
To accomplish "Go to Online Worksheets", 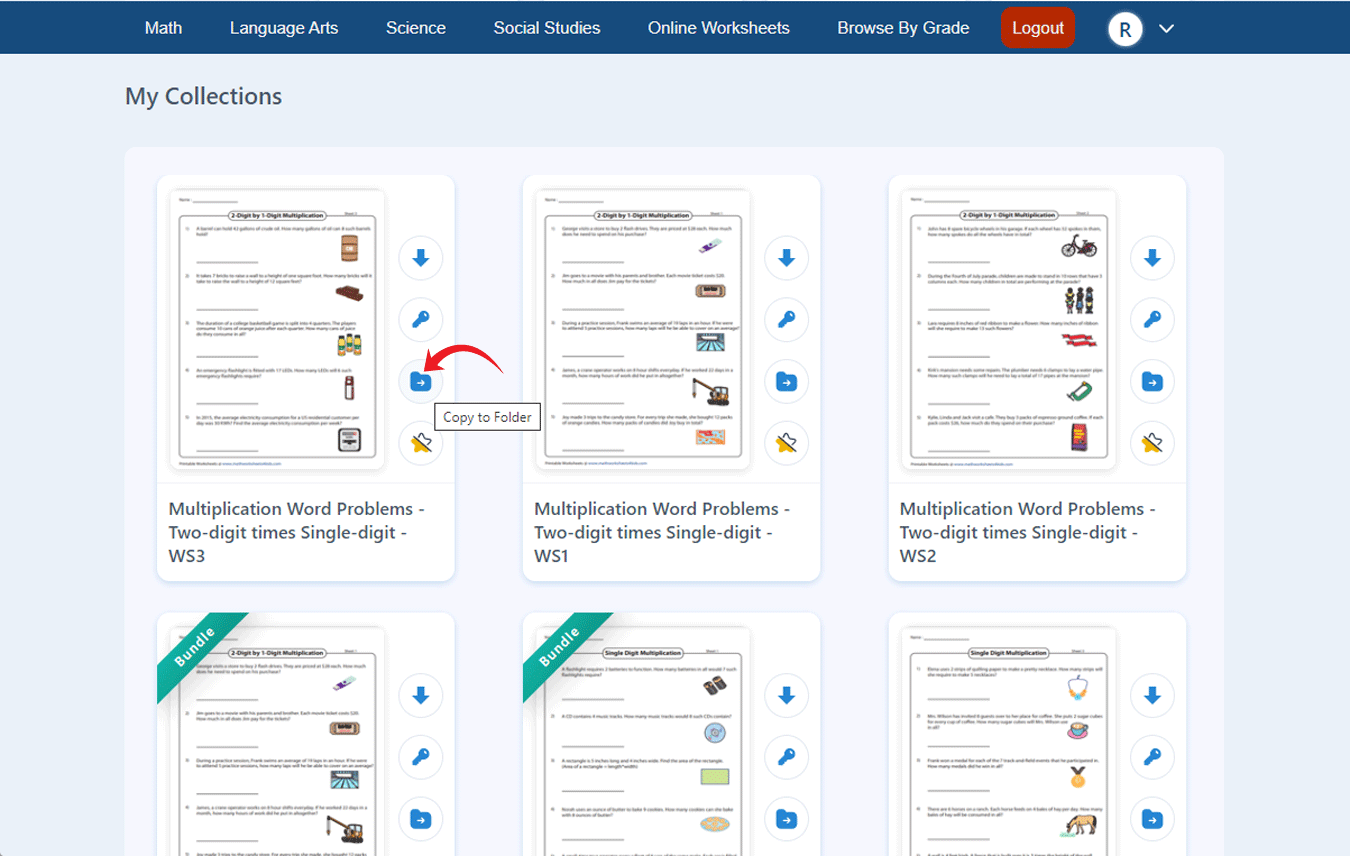I will (x=719, y=28).
